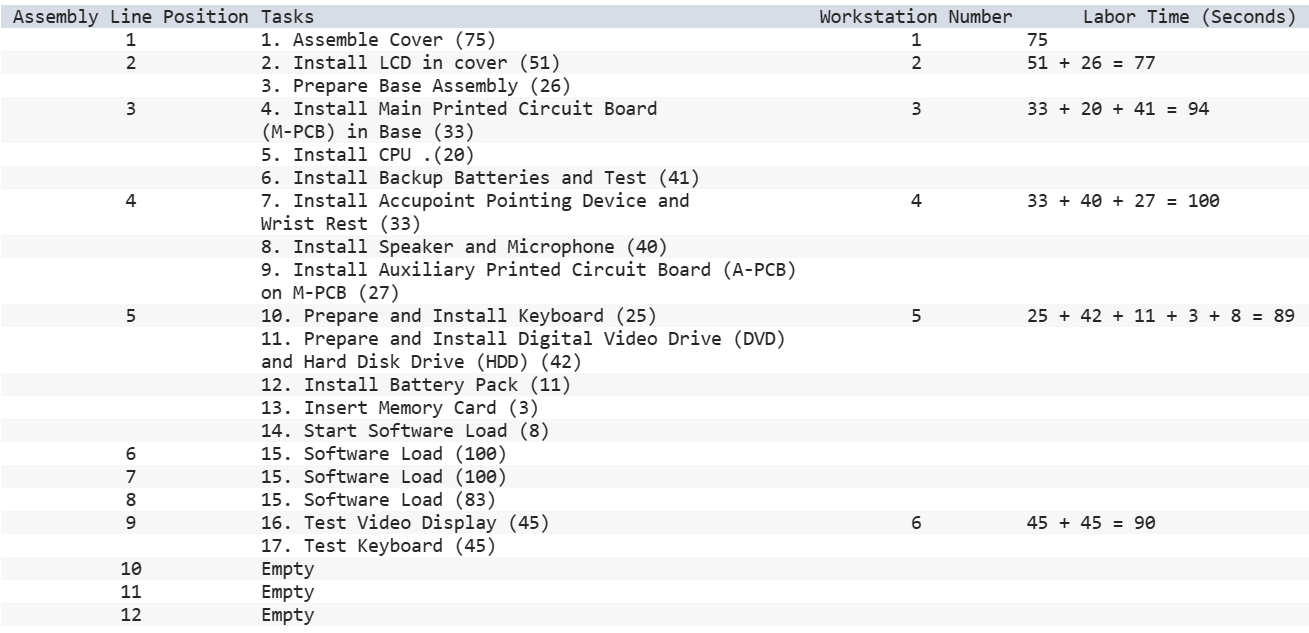Select '9. Install Auxiliary Printed Circuit Board (A-PCB)'
Image resolution: width=1309 pixels, height=633 pixels.
tap(528, 271)
